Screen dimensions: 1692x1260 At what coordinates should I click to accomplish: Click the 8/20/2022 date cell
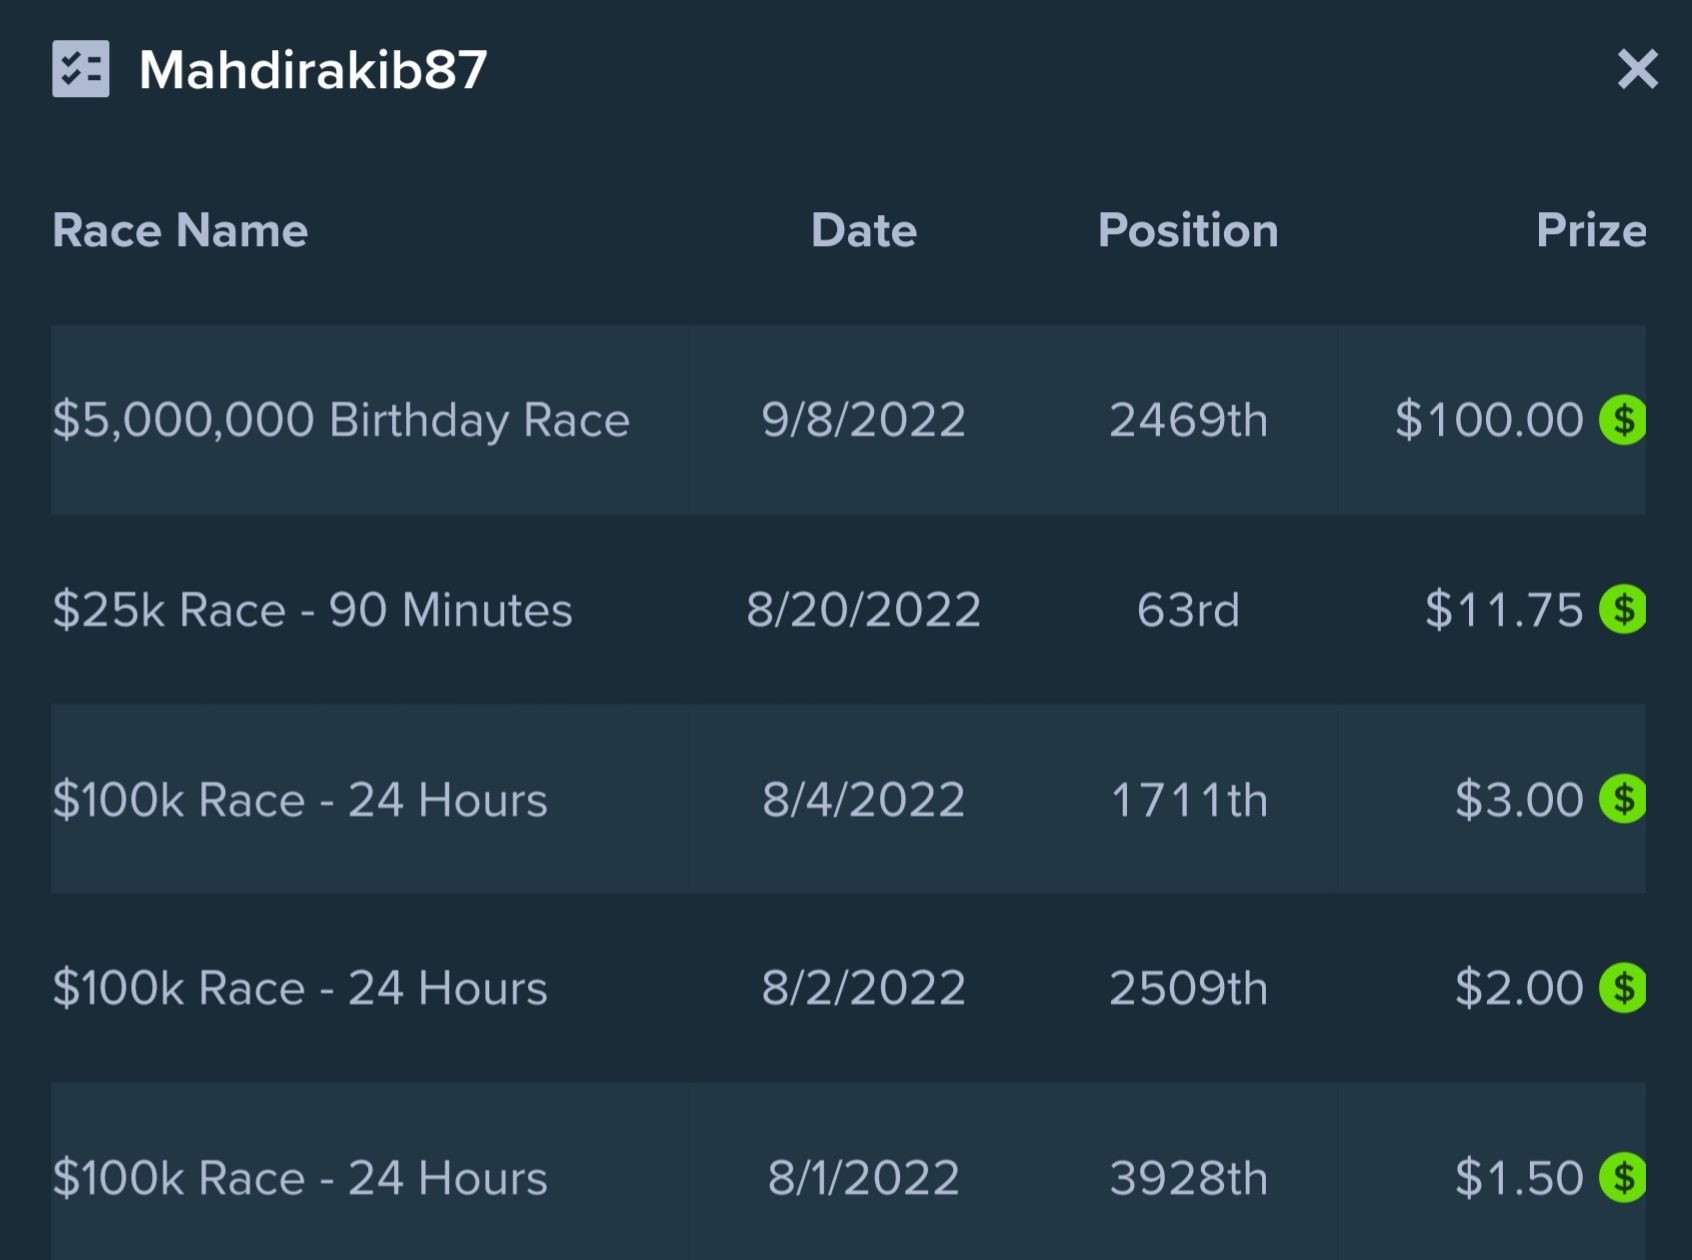(x=864, y=609)
